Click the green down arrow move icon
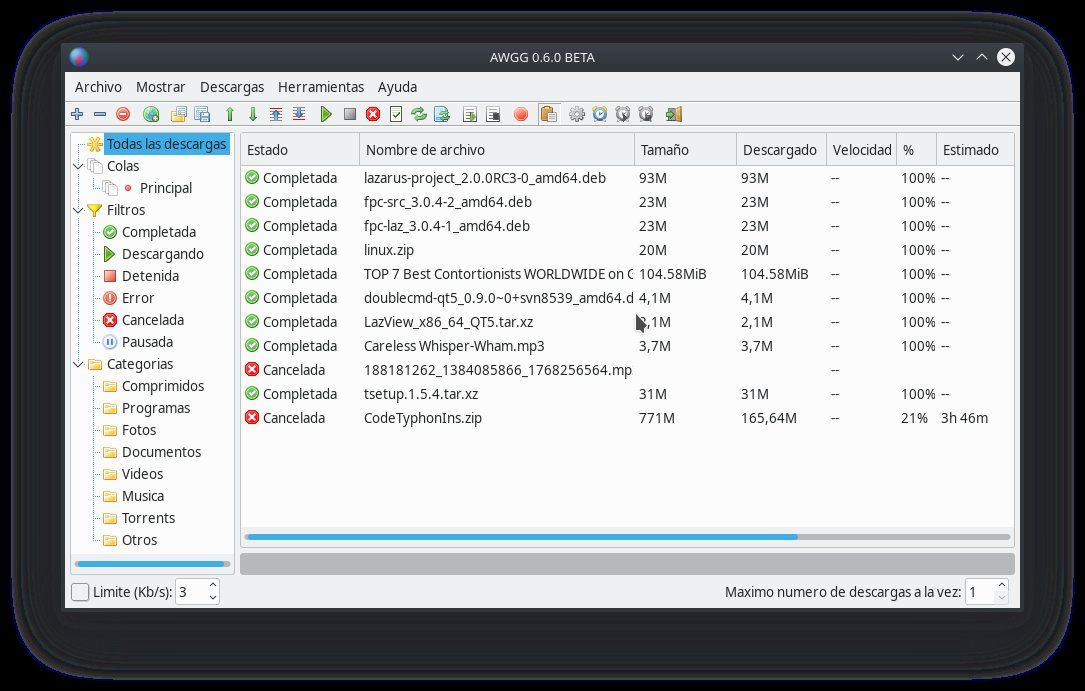This screenshot has height=691, width=1085. [253, 114]
